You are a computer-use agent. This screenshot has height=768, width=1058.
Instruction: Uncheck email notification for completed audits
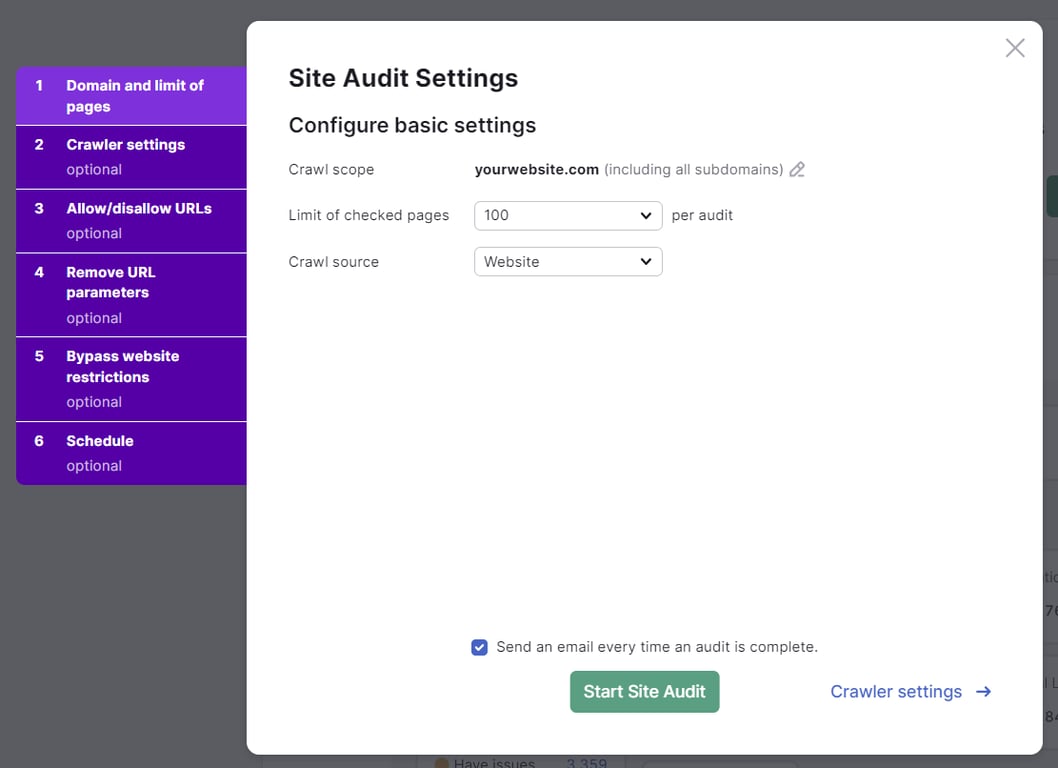479,647
